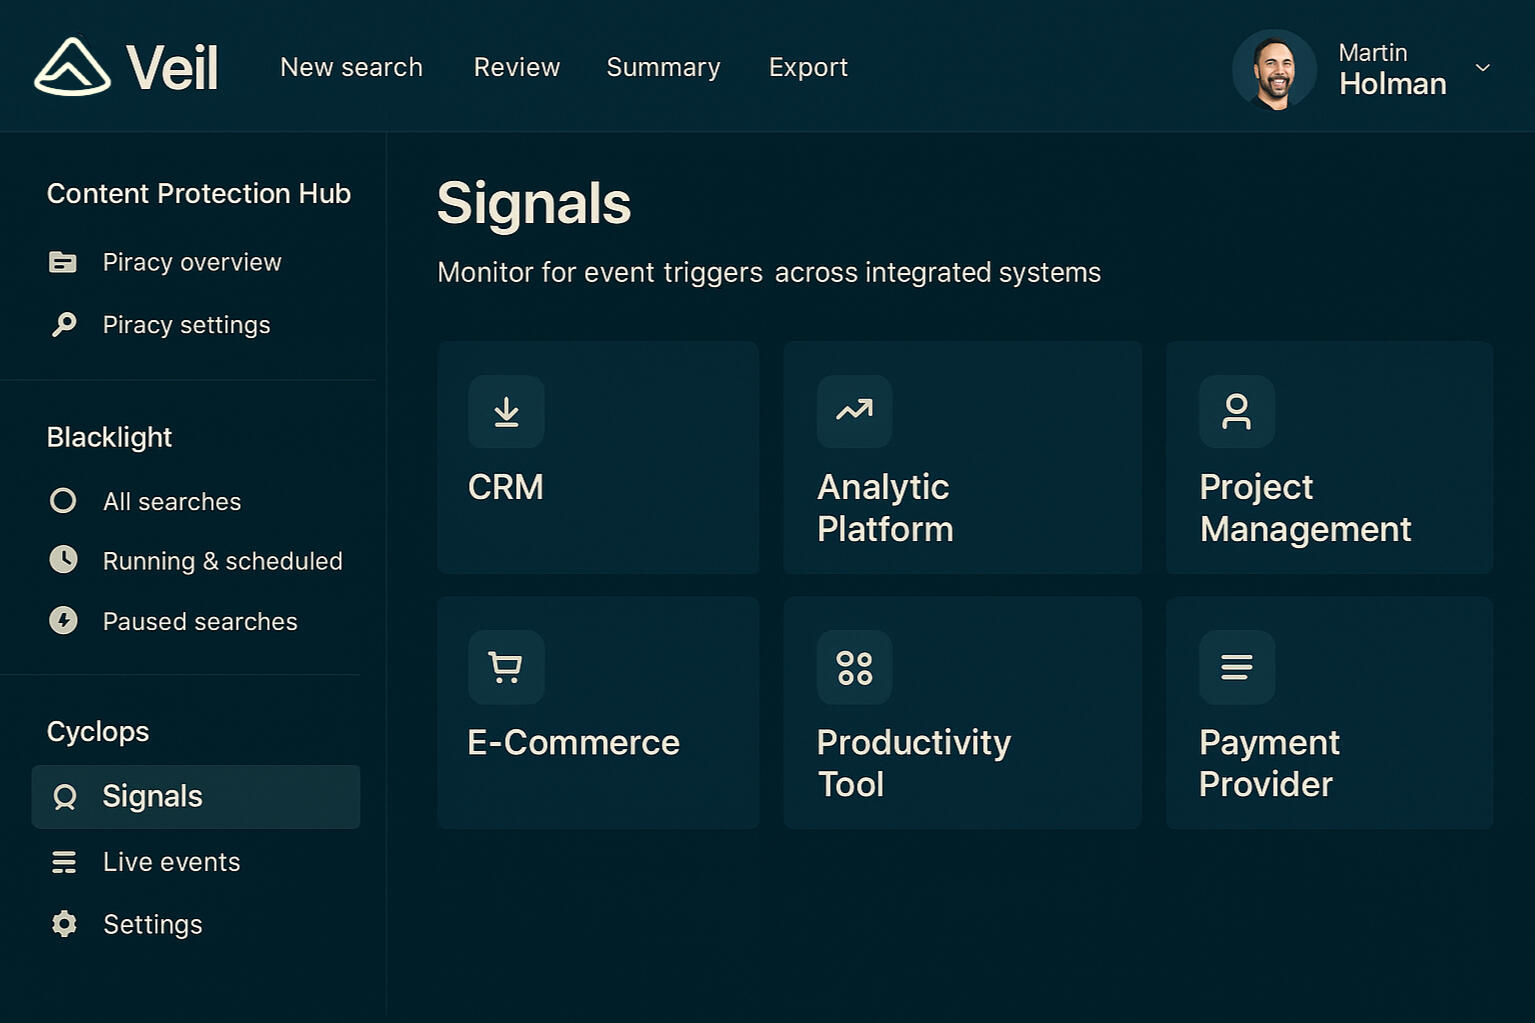Select Export in the top navigation
Image resolution: width=1535 pixels, height=1023 pixels.
coord(808,67)
